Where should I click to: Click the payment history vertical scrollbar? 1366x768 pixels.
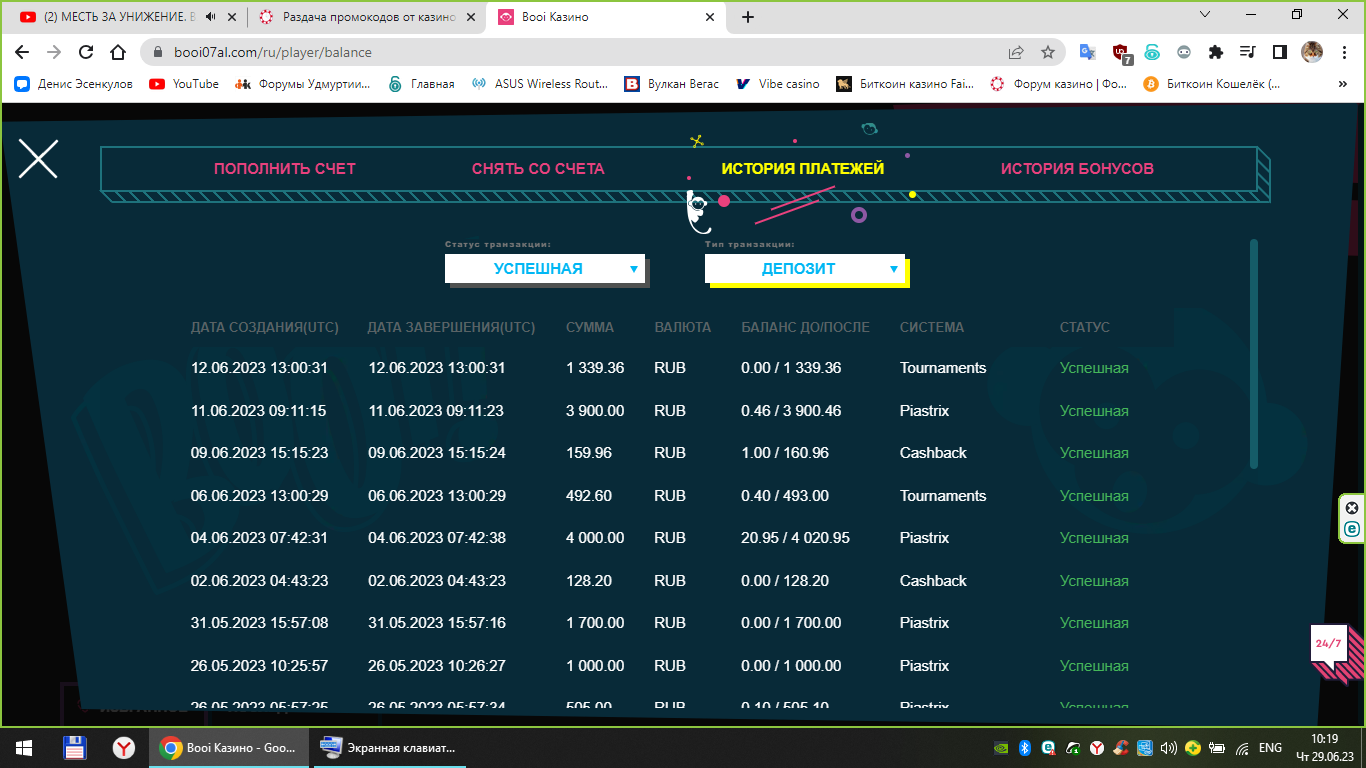[1254, 354]
